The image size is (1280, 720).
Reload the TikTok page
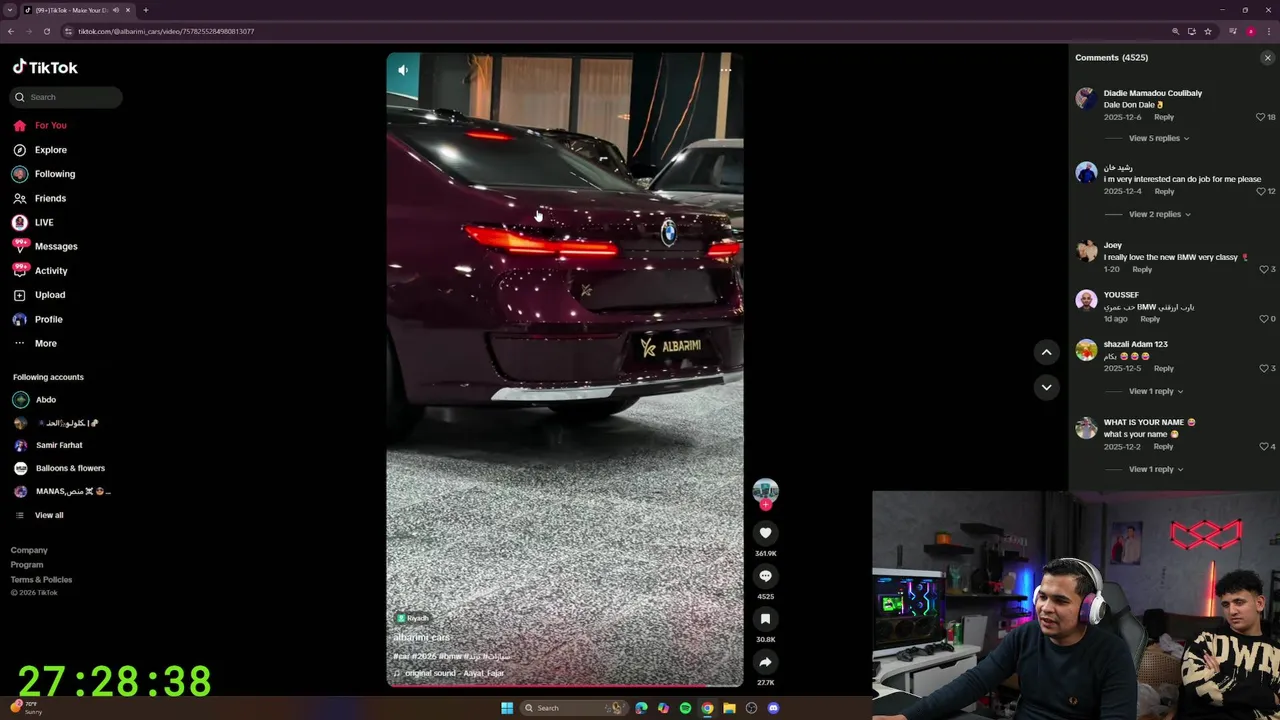46,31
